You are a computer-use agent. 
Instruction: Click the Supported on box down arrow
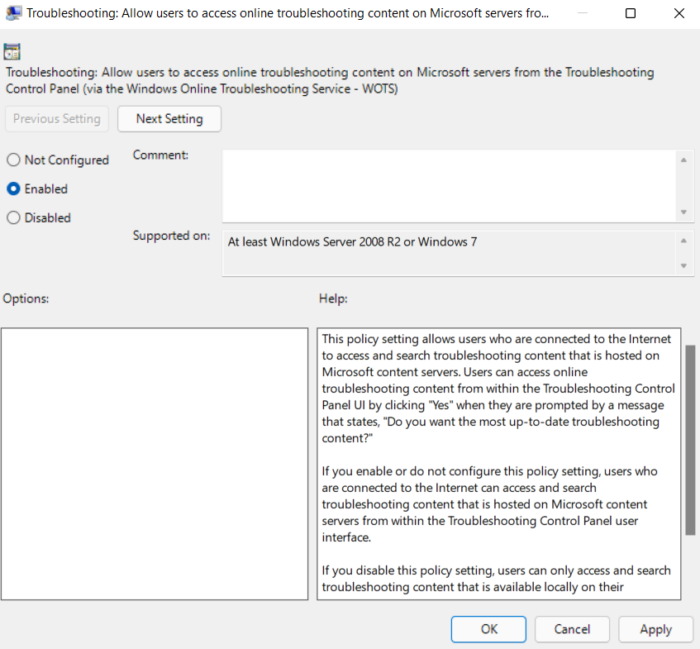(x=684, y=265)
